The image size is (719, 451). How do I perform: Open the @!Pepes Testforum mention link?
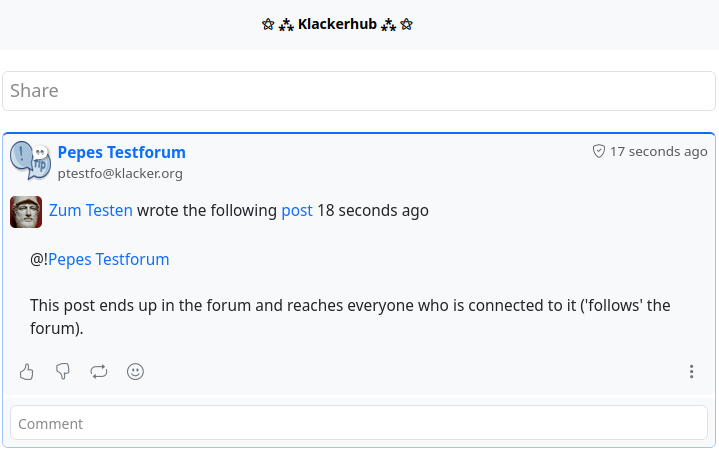tap(108, 260)
